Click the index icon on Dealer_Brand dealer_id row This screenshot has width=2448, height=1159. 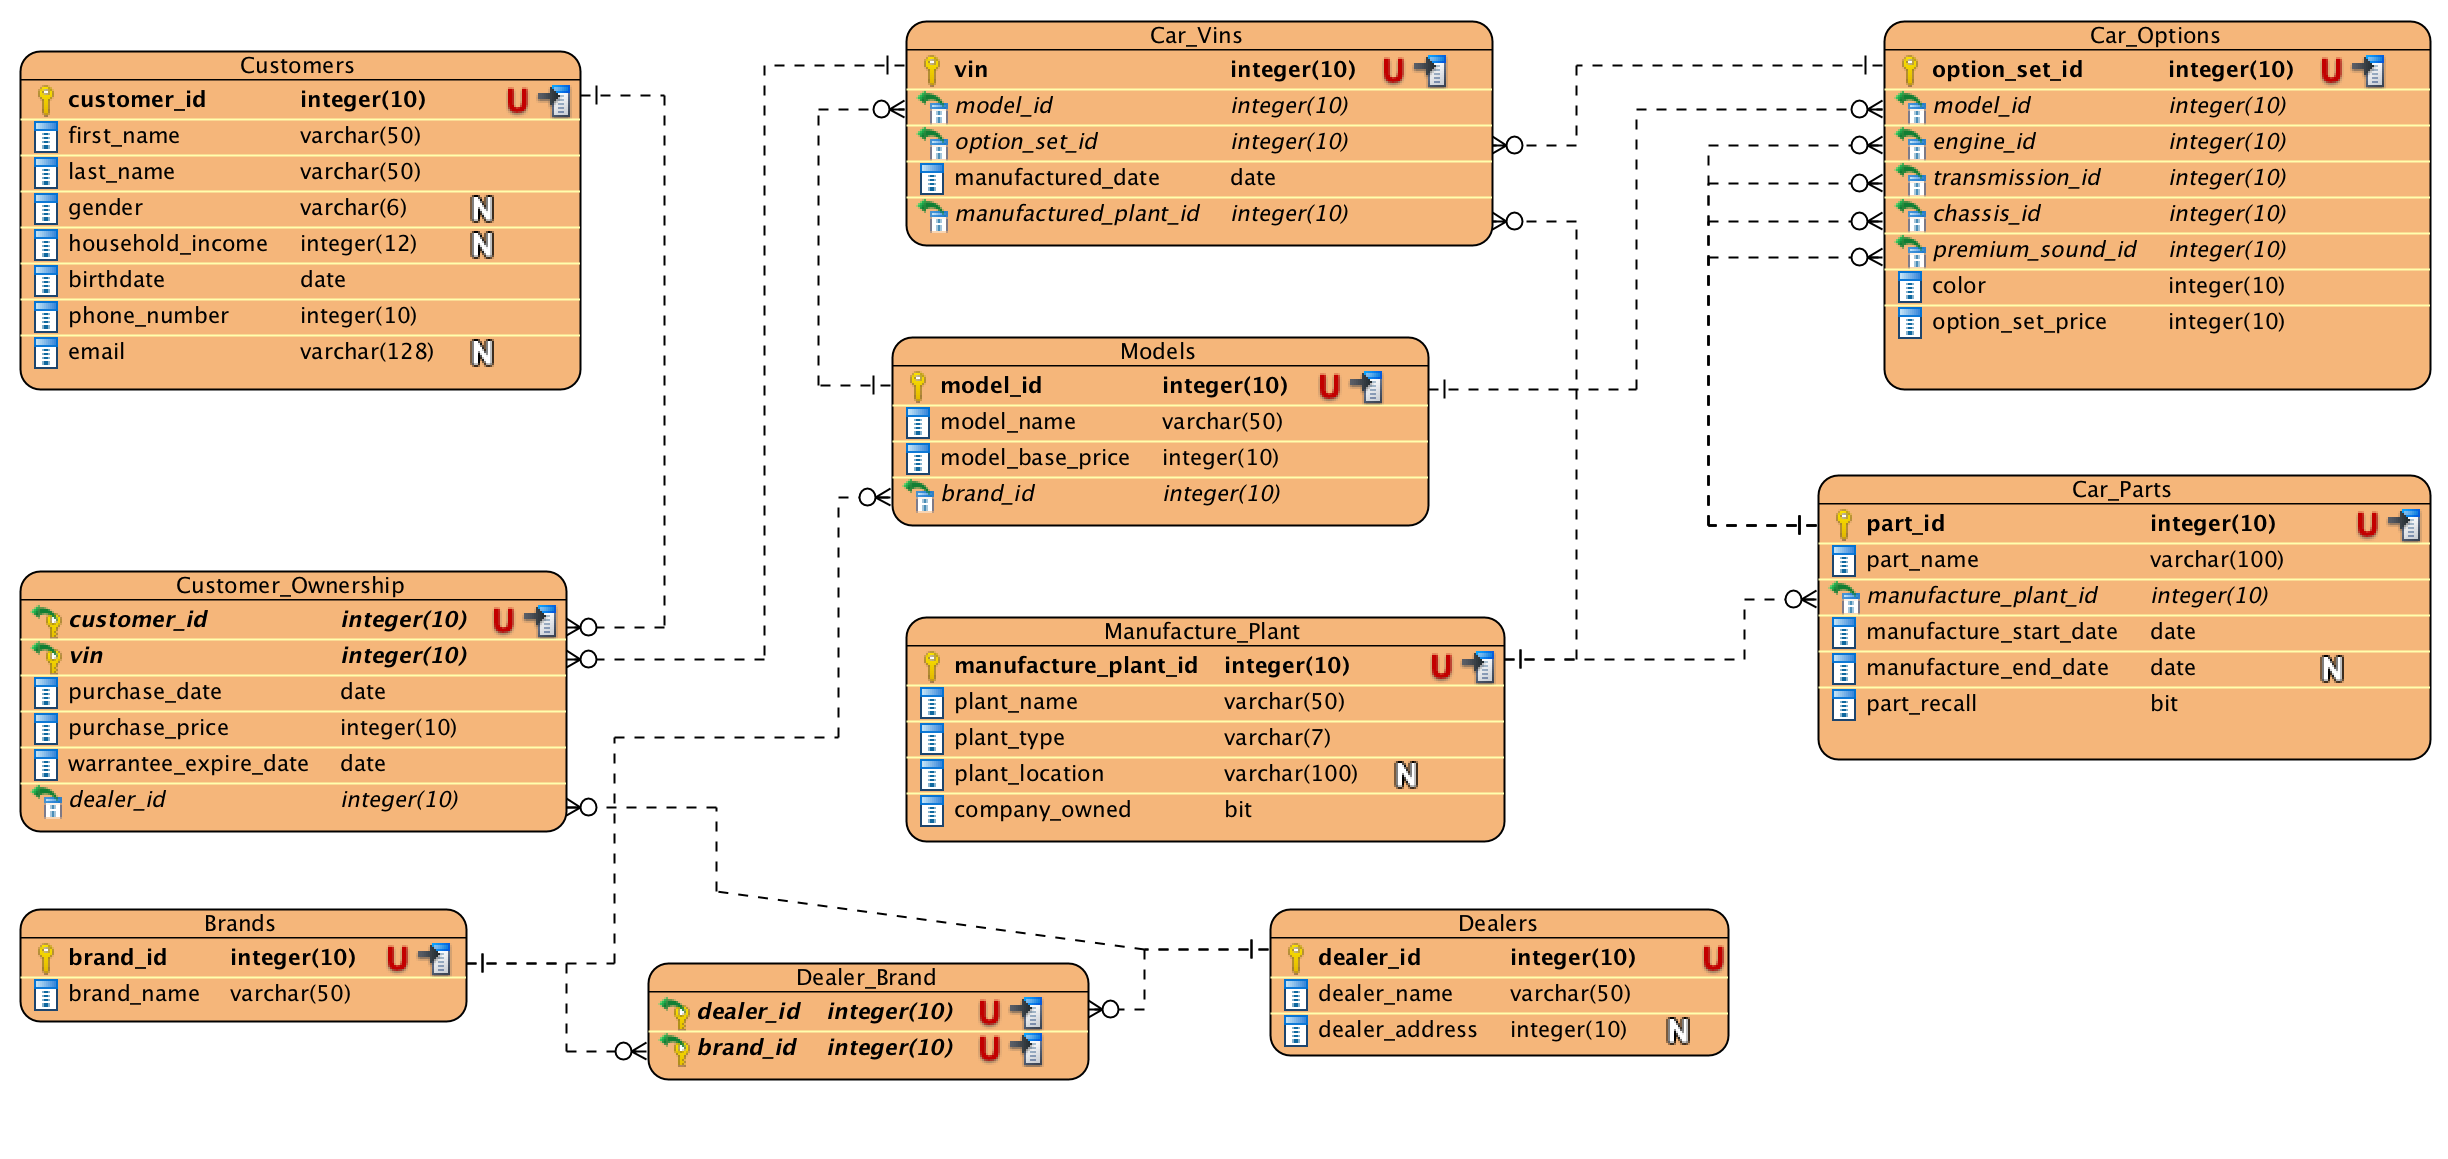1027,1012
